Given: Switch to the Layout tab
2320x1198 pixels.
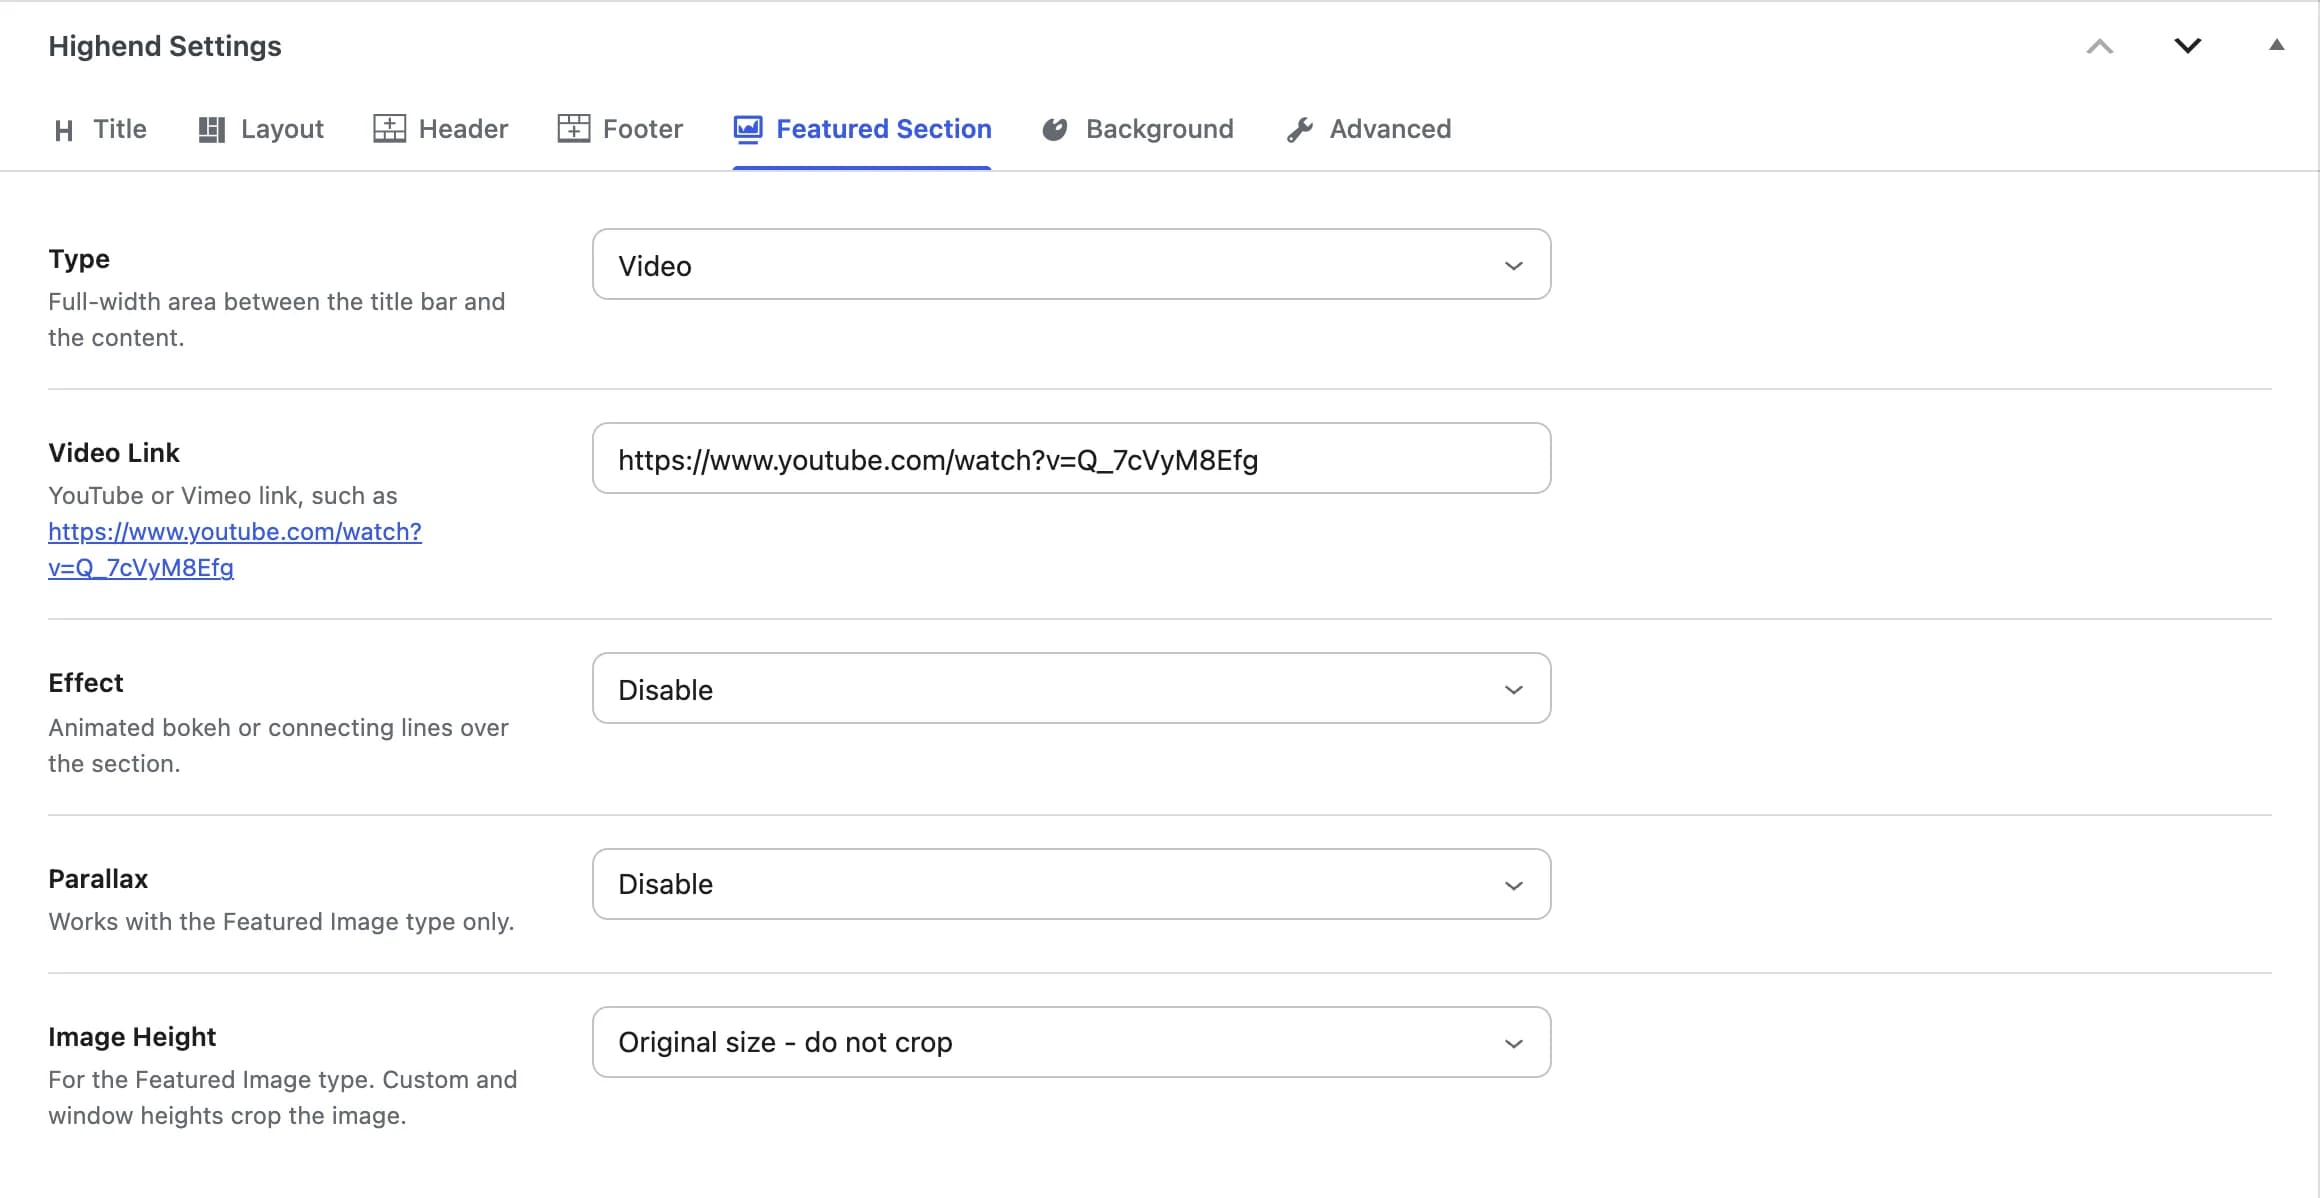Looking at the screenshot, I should click(261, 129).
